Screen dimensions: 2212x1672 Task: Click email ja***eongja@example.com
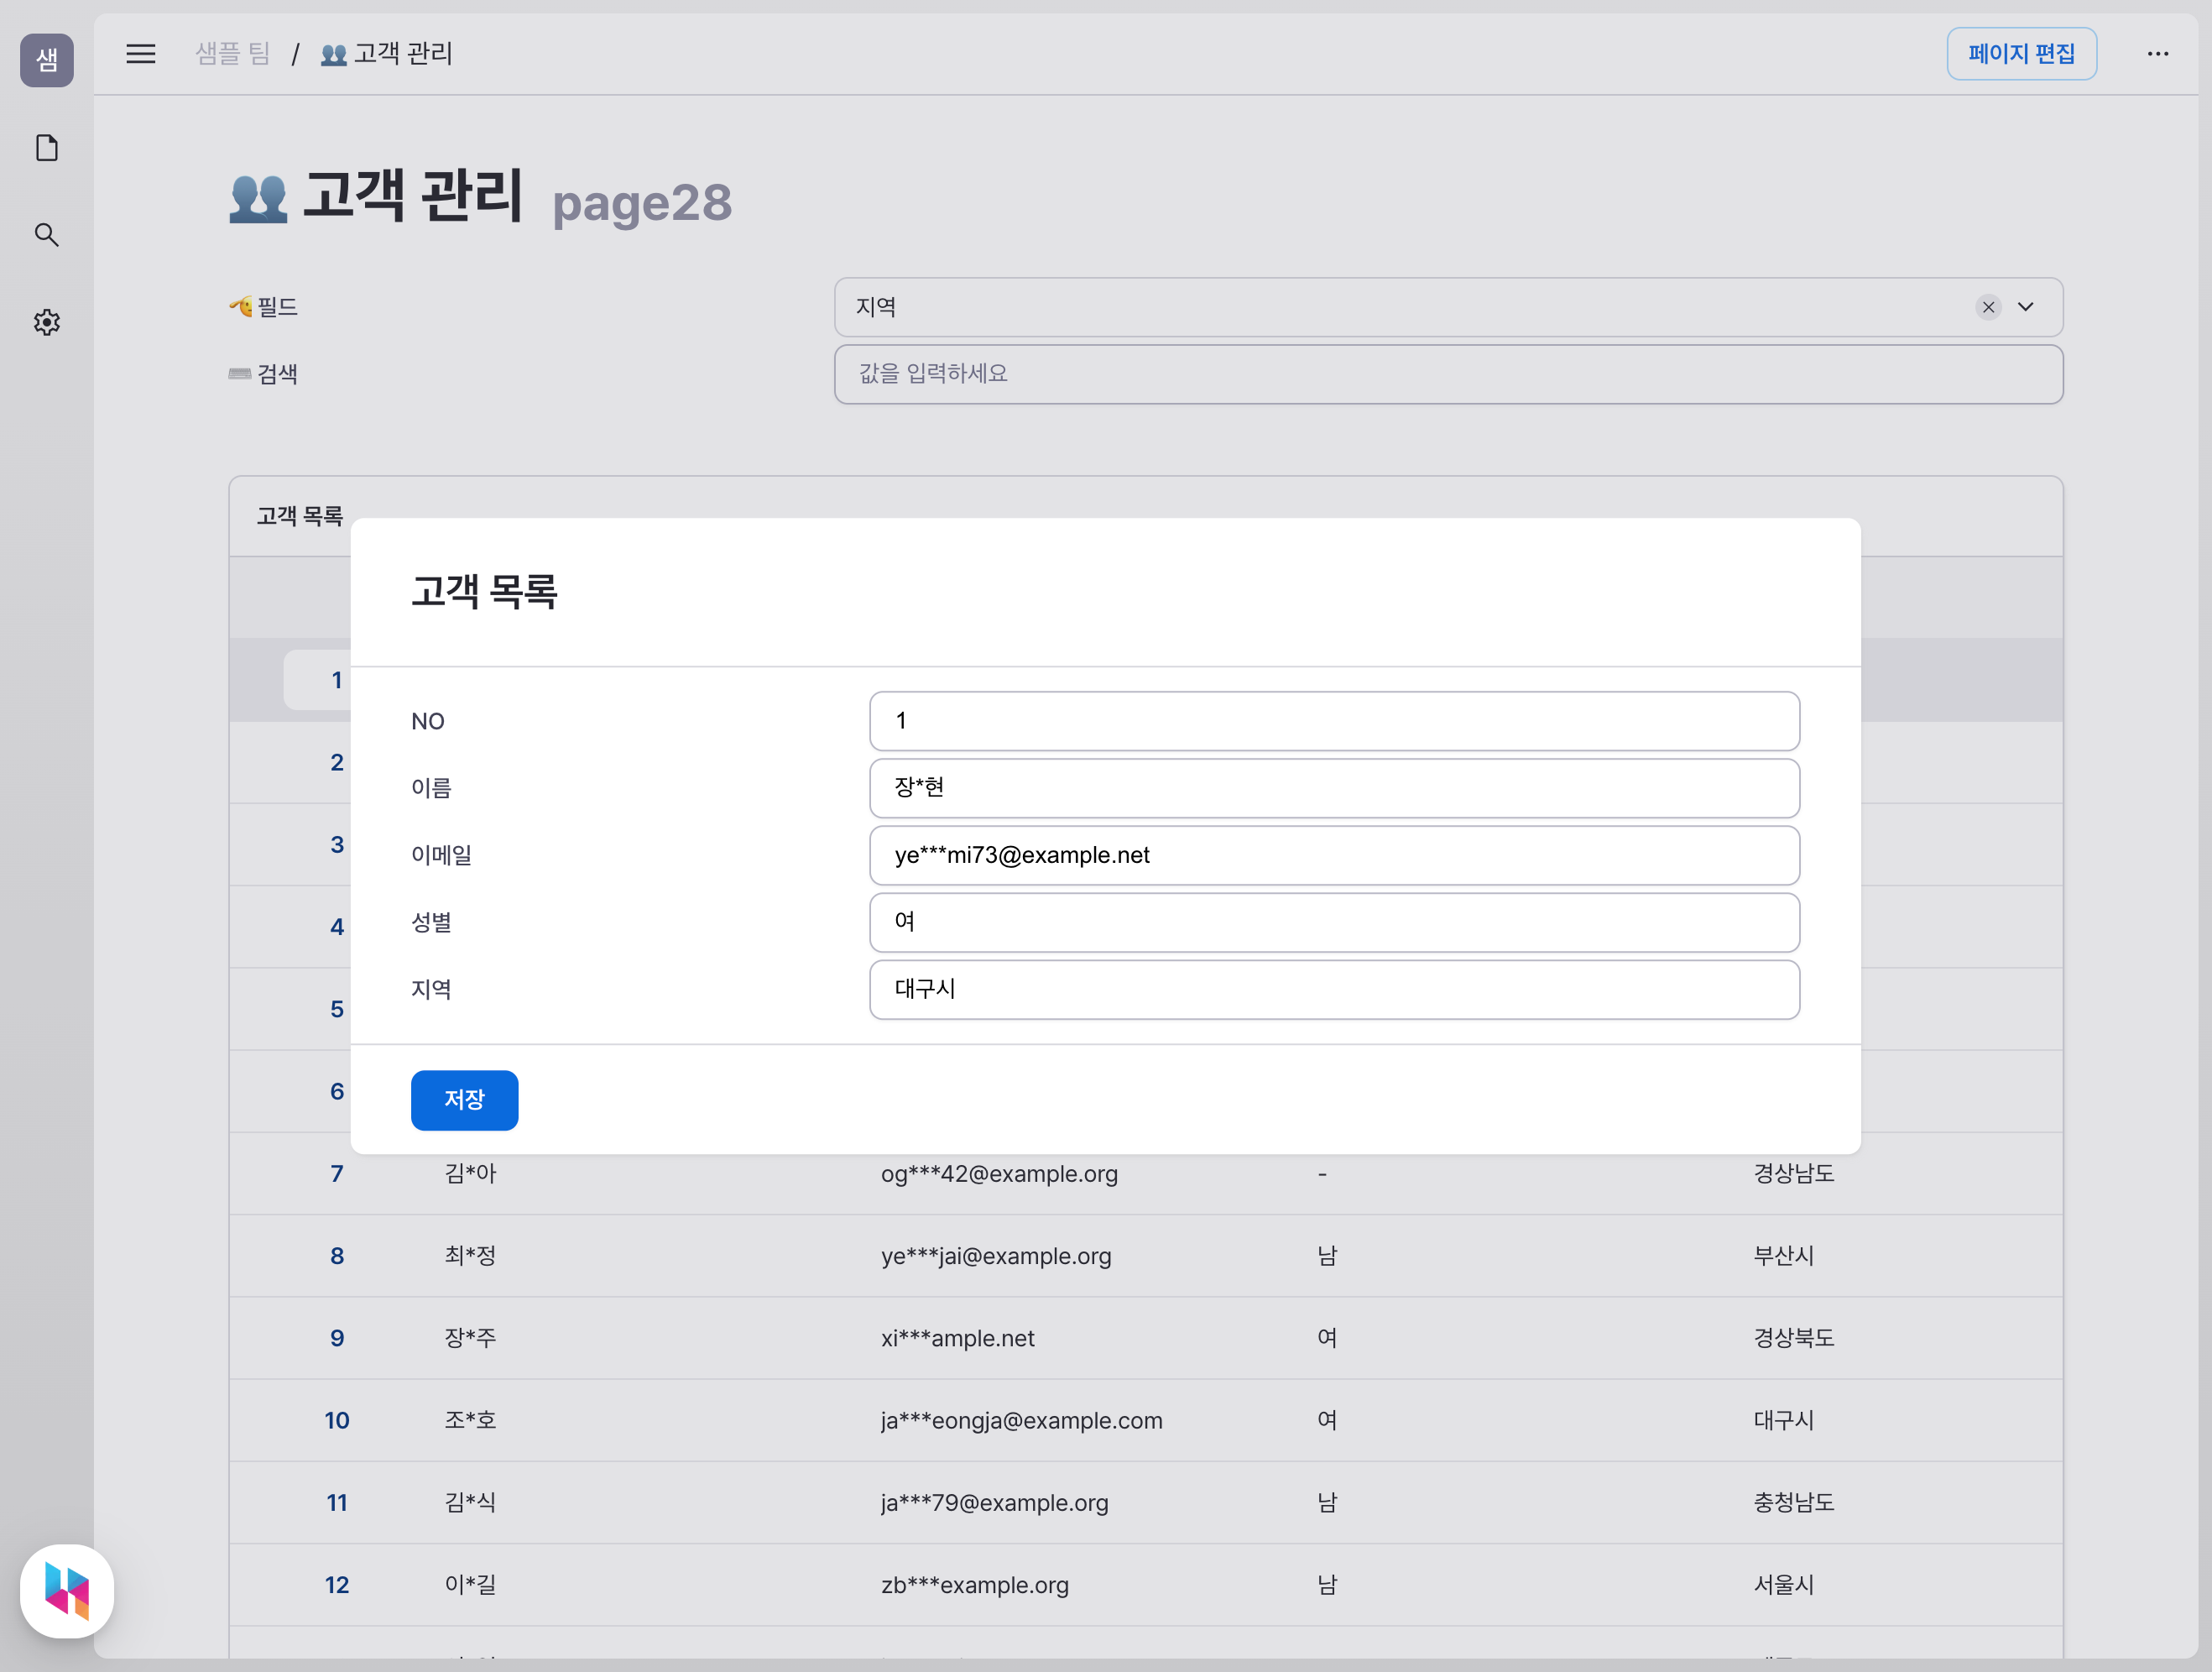tap(1021, 1420)
